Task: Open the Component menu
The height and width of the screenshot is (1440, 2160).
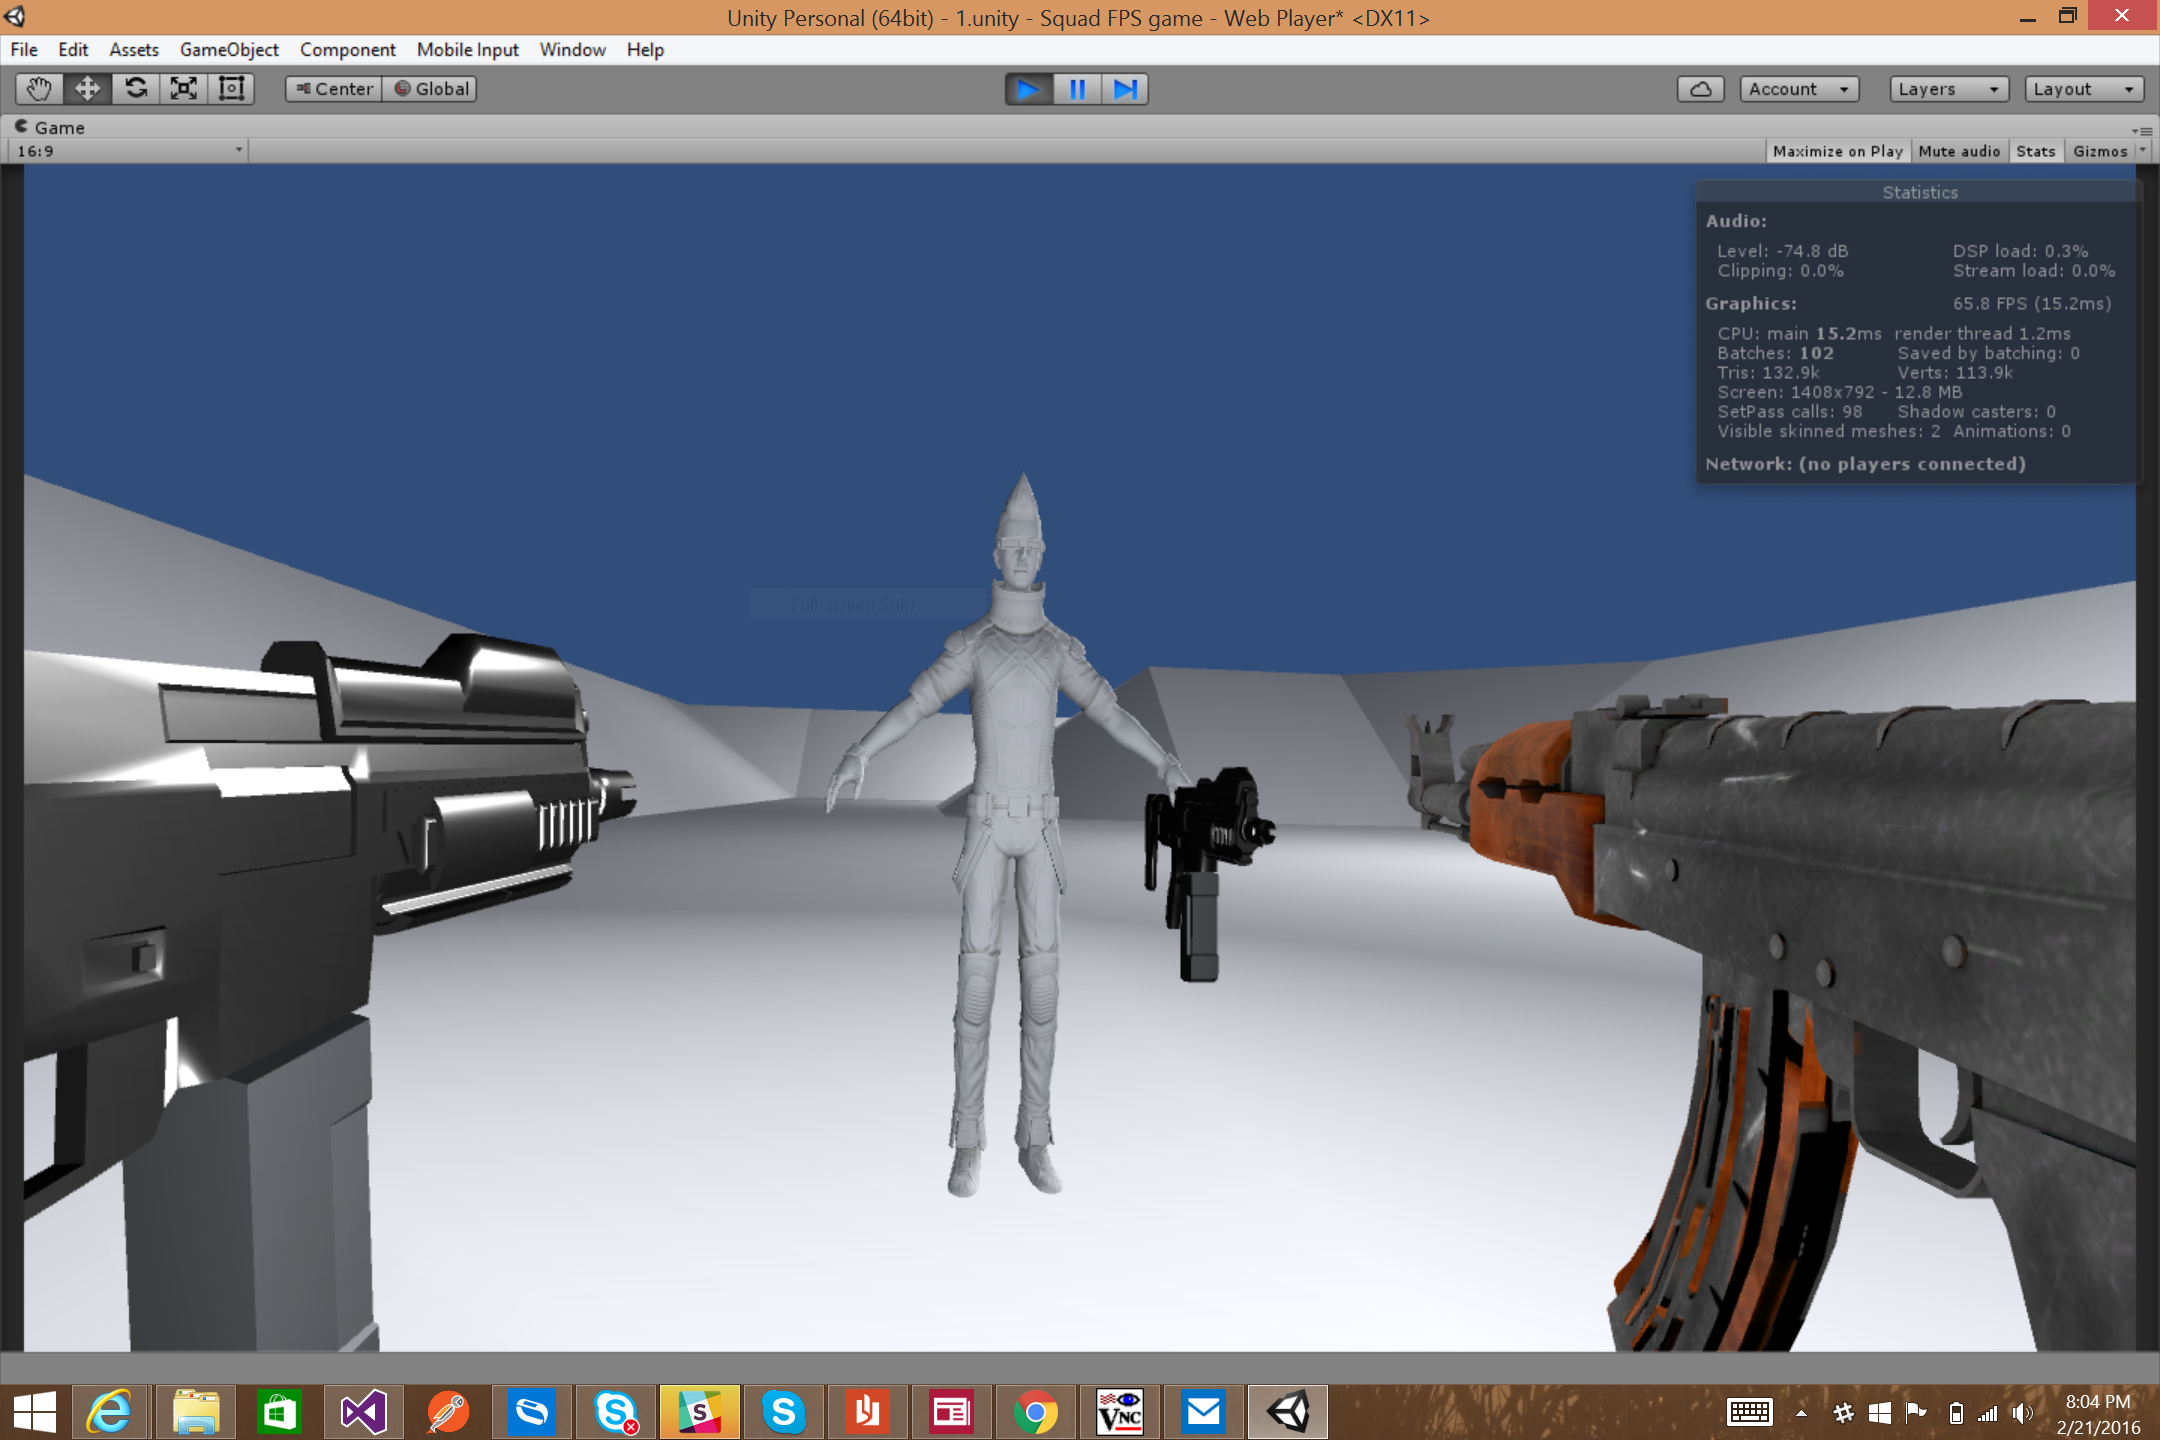Action: tap(347, 49)
